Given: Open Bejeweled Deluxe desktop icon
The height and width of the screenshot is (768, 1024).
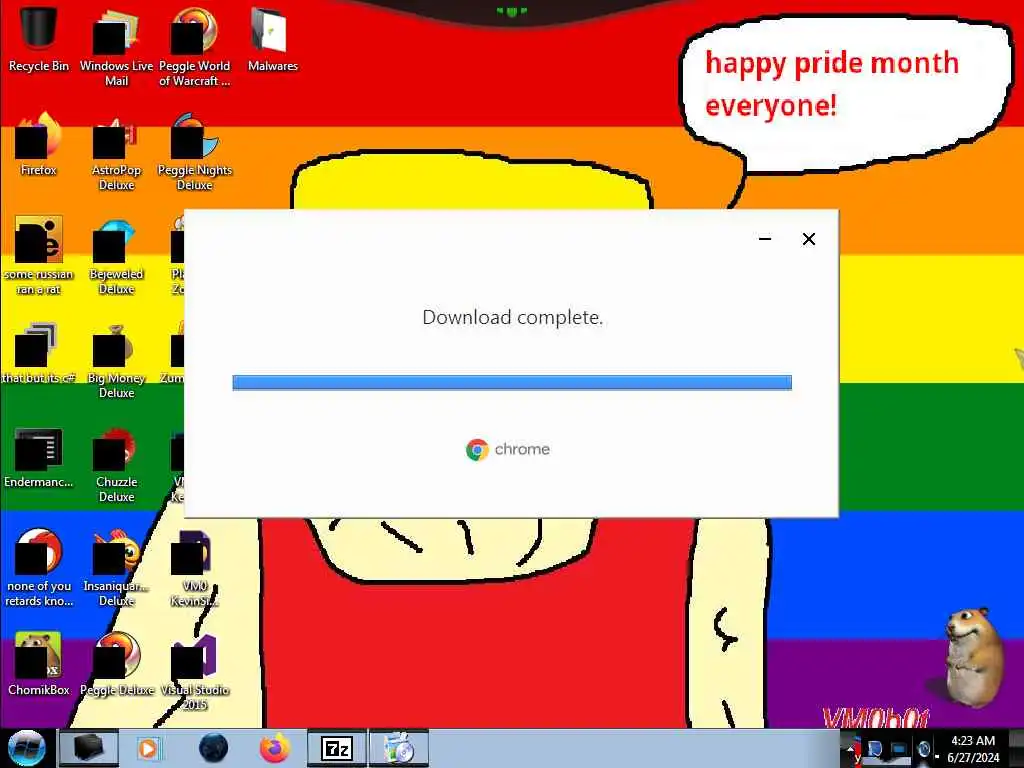Looking at the screenshot, I should pos(116,255).
